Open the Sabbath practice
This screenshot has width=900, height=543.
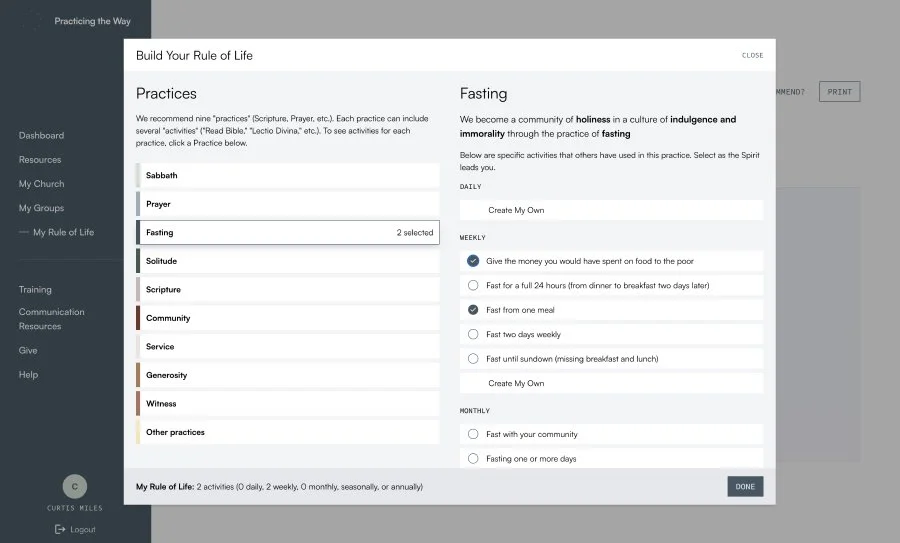[x=288, y=175]
